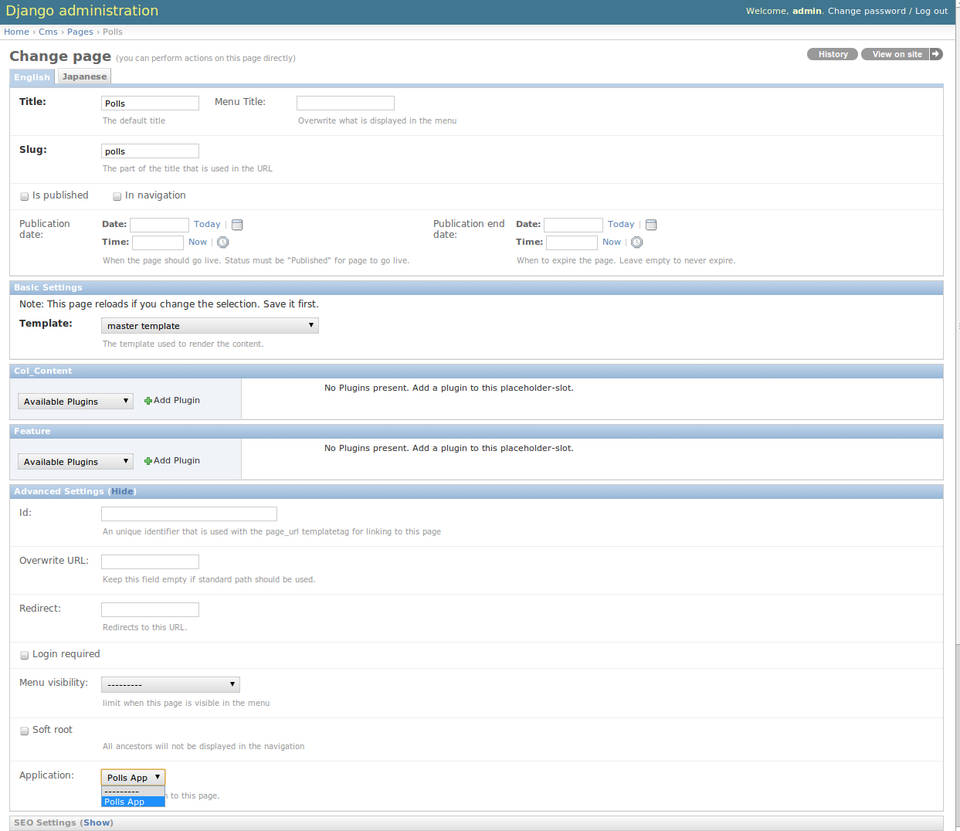Image resolution: width=960 pixels, height=831 pixels.
Task: Click the arrow icon on View on site
Action: (936, 54)
